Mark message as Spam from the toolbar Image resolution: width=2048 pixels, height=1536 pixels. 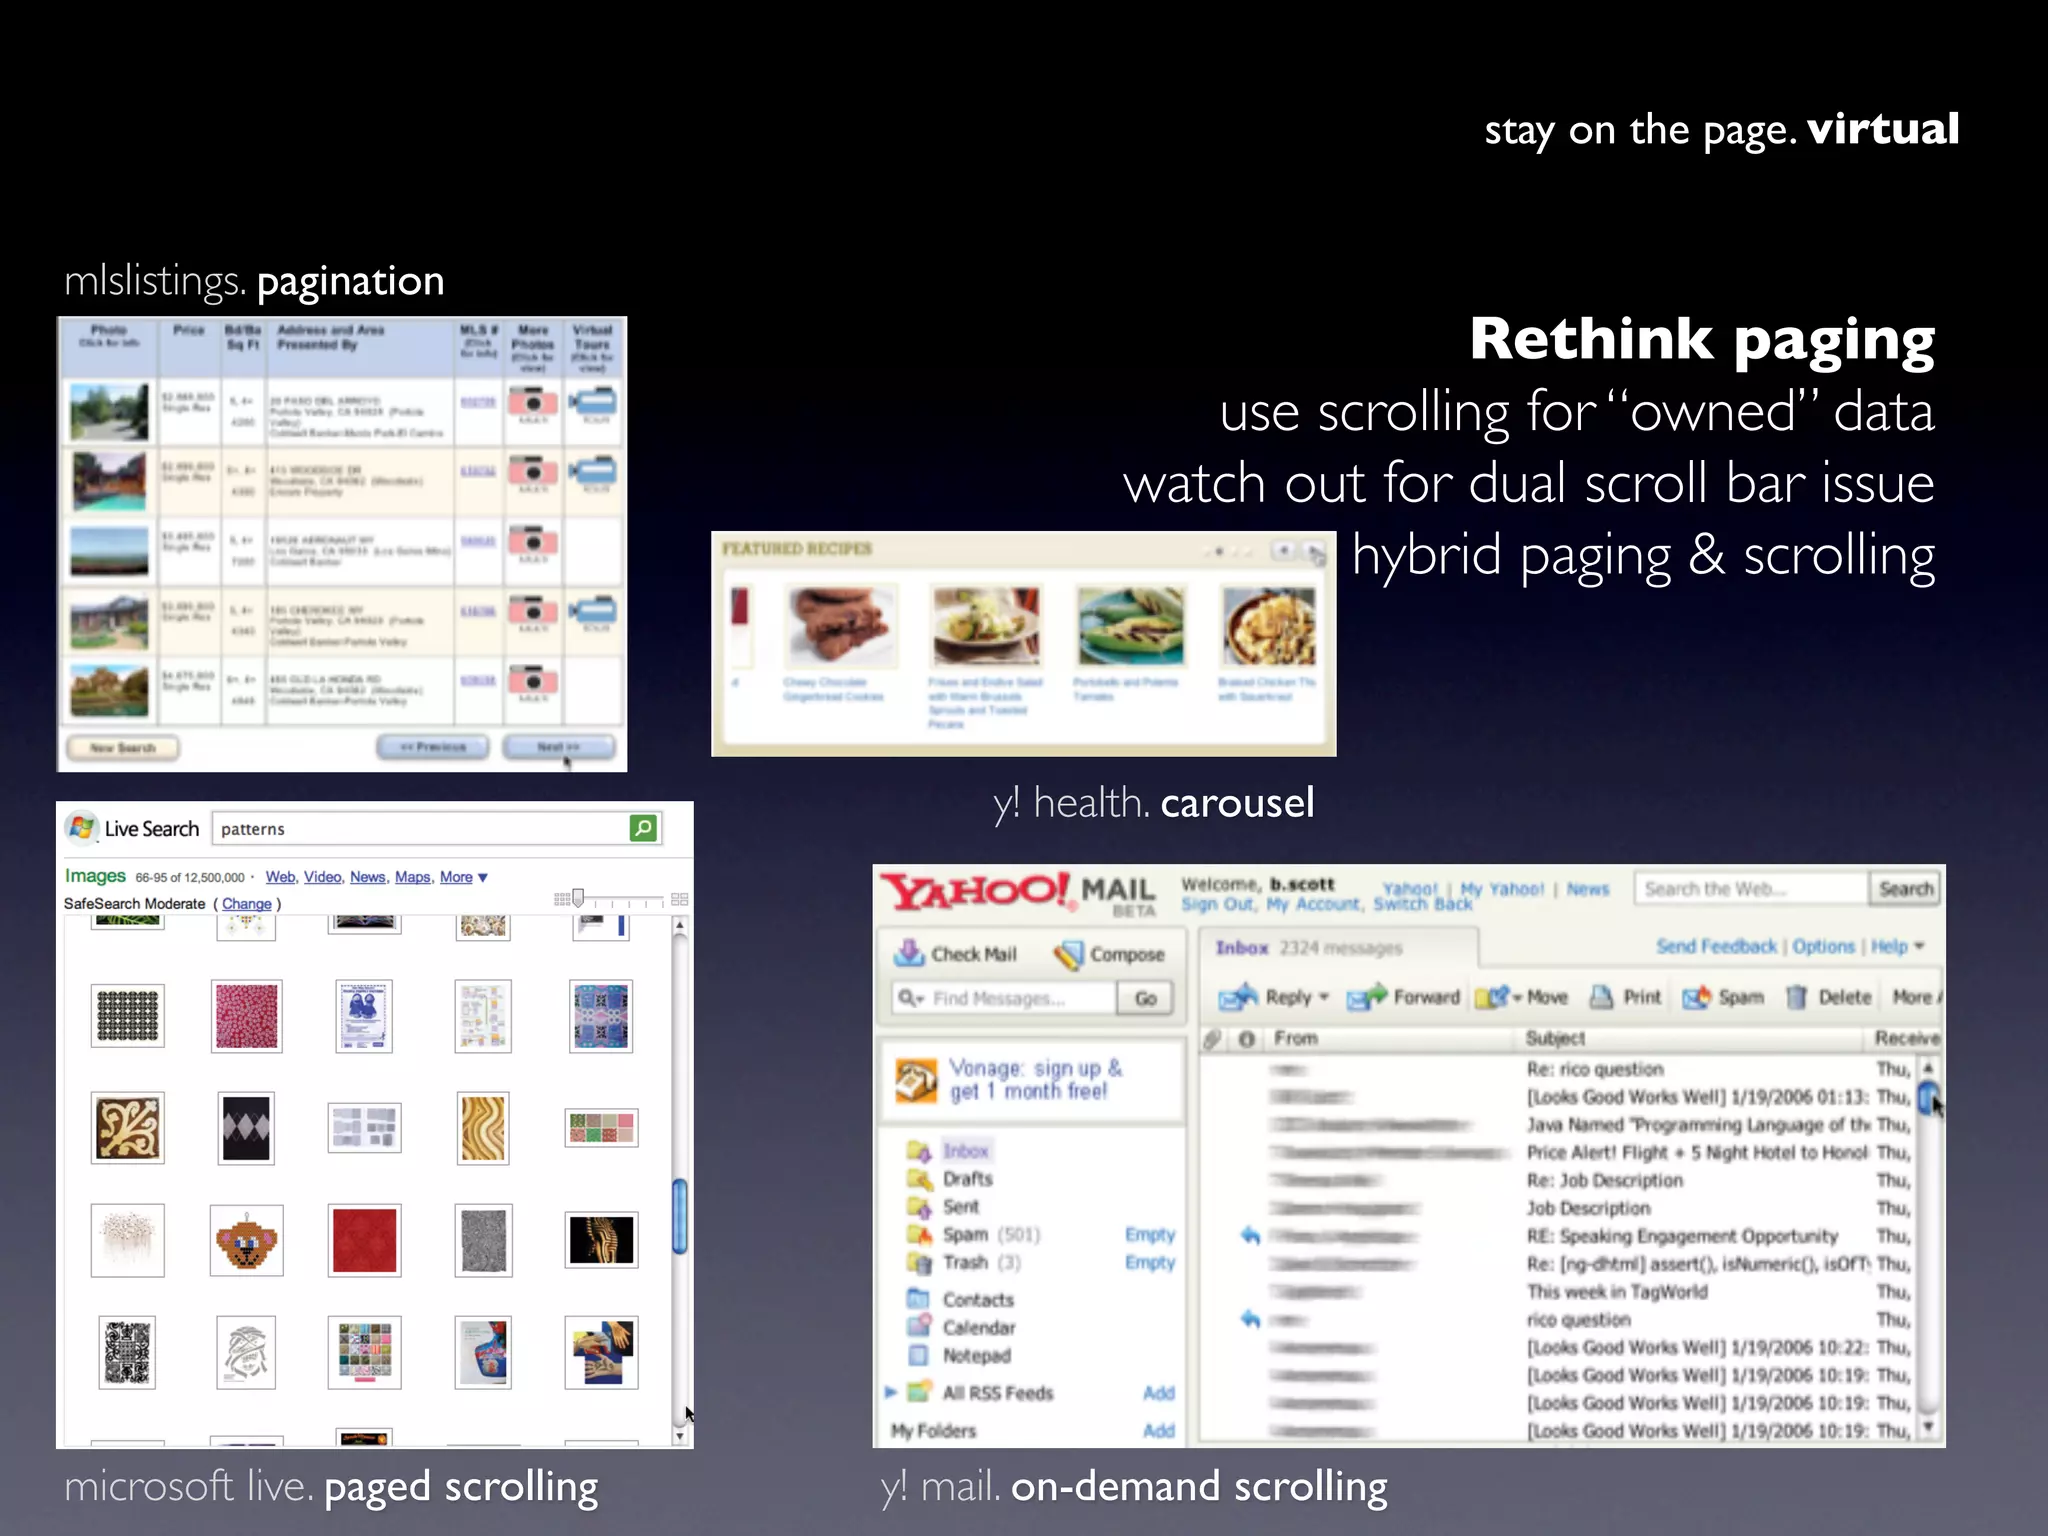pos(1723,997)
